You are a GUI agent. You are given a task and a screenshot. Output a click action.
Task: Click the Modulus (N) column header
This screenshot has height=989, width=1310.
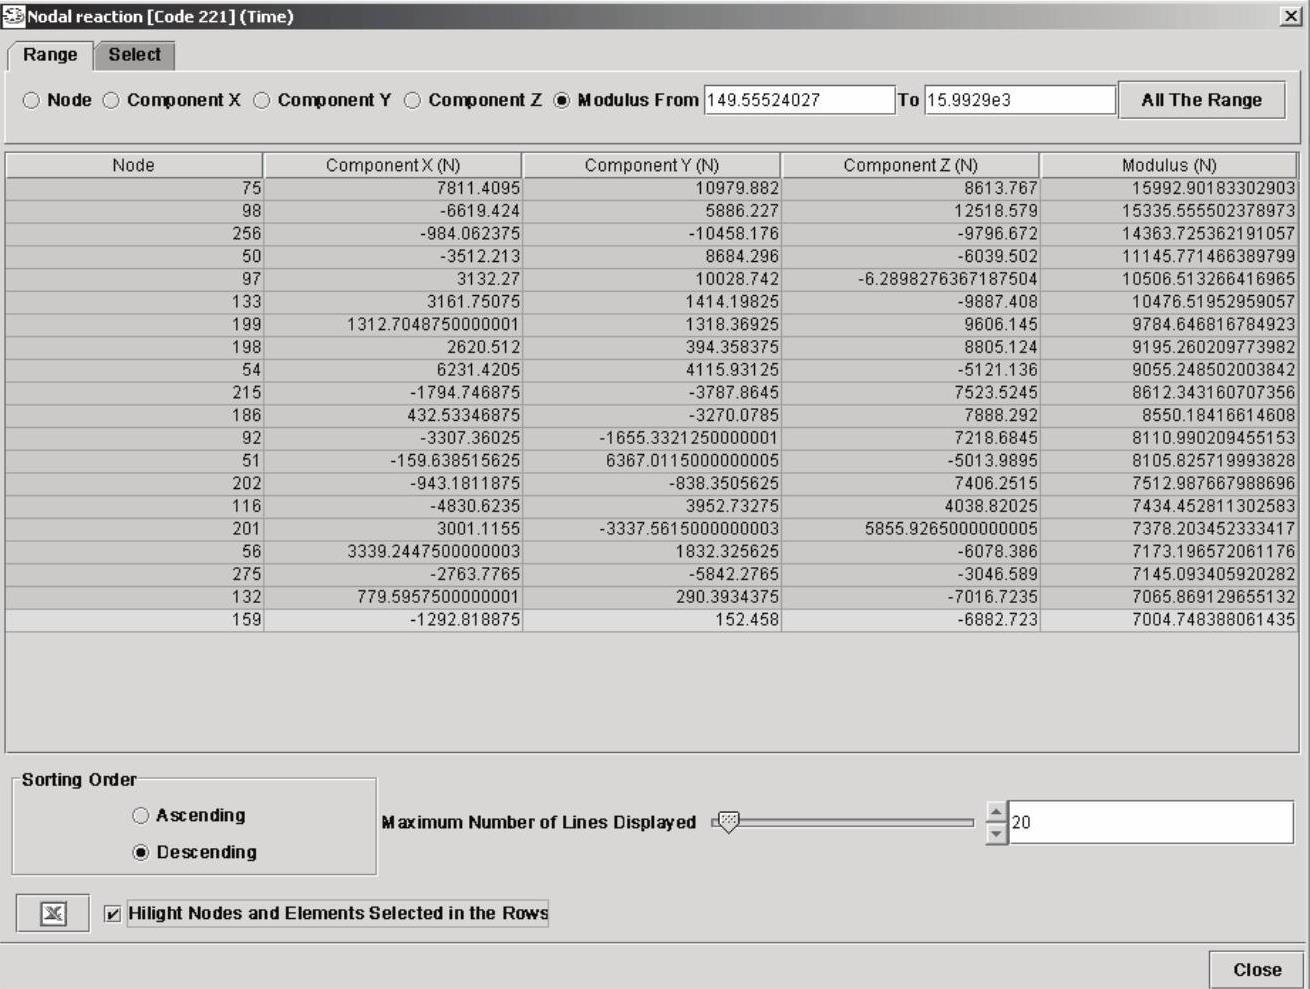(1168, 165)
